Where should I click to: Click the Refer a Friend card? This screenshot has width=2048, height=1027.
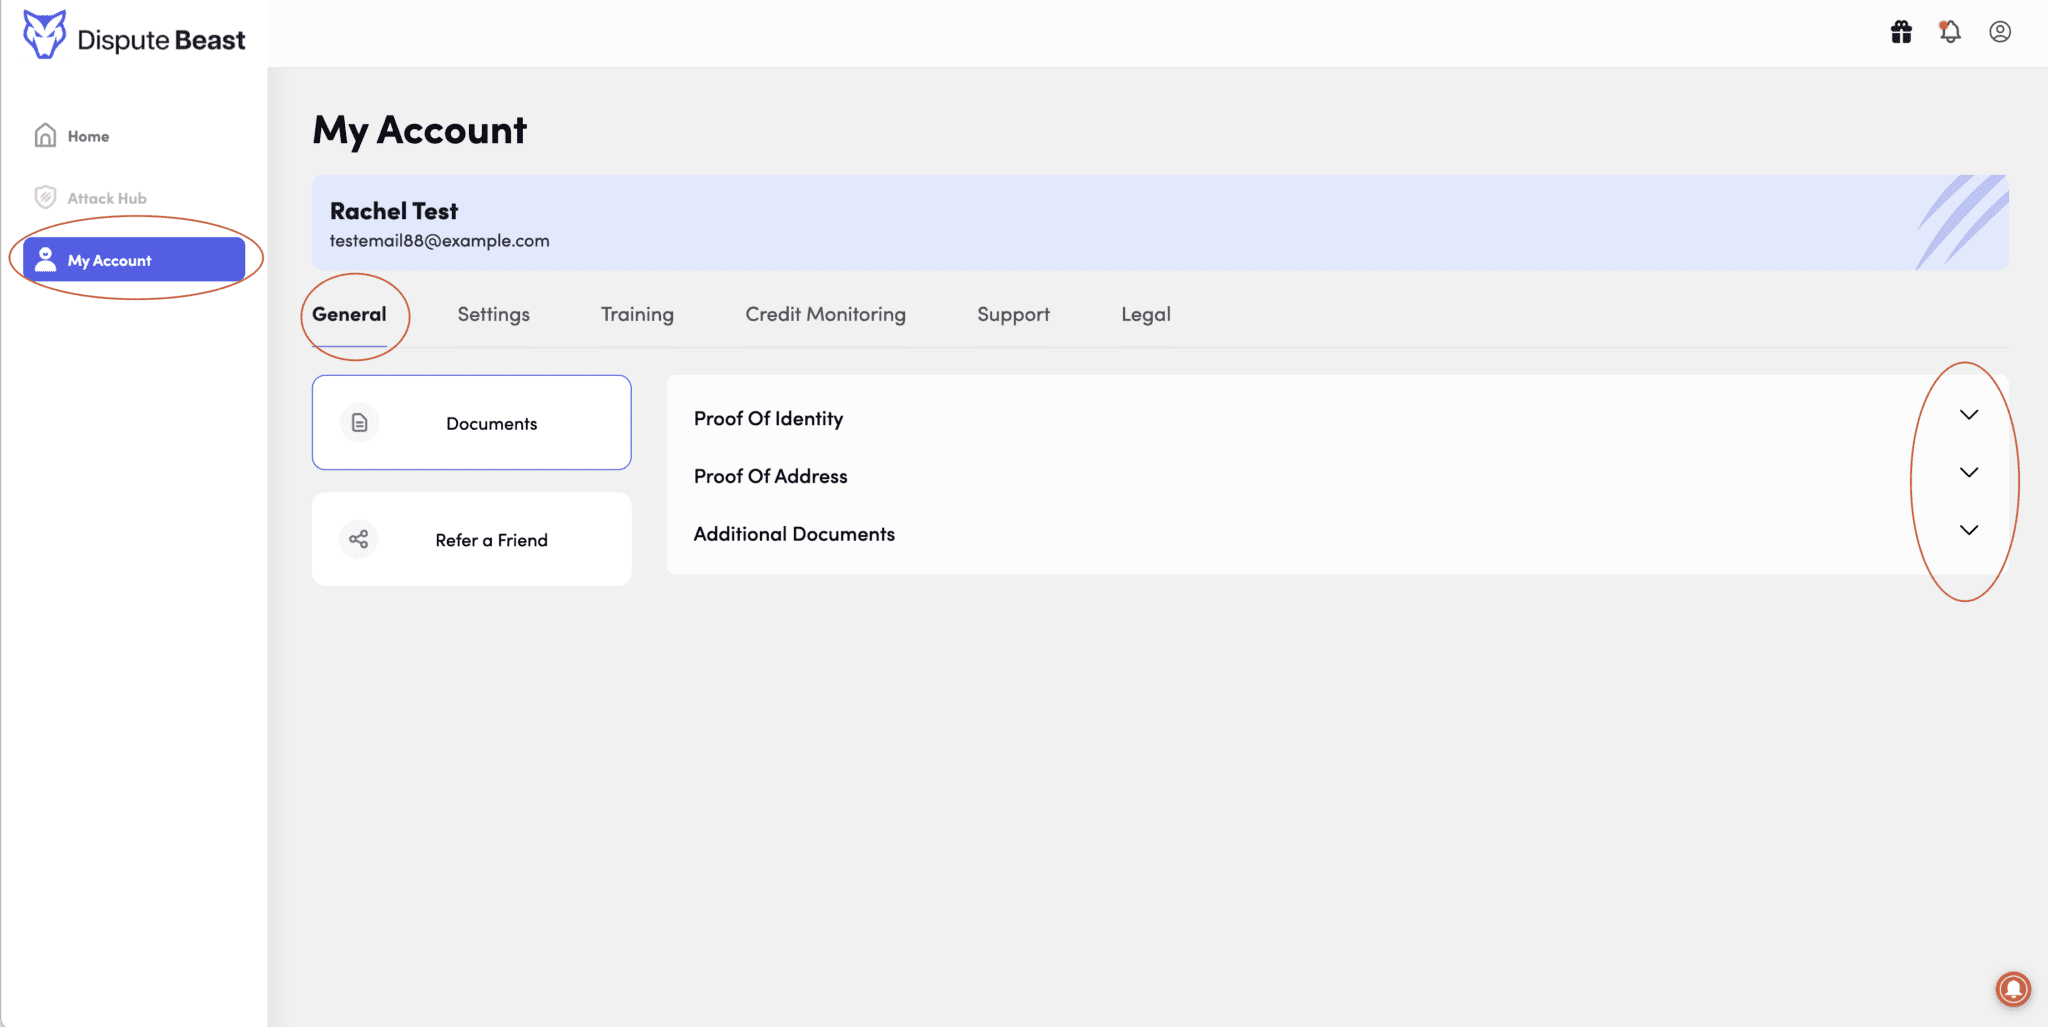(471, 539)
